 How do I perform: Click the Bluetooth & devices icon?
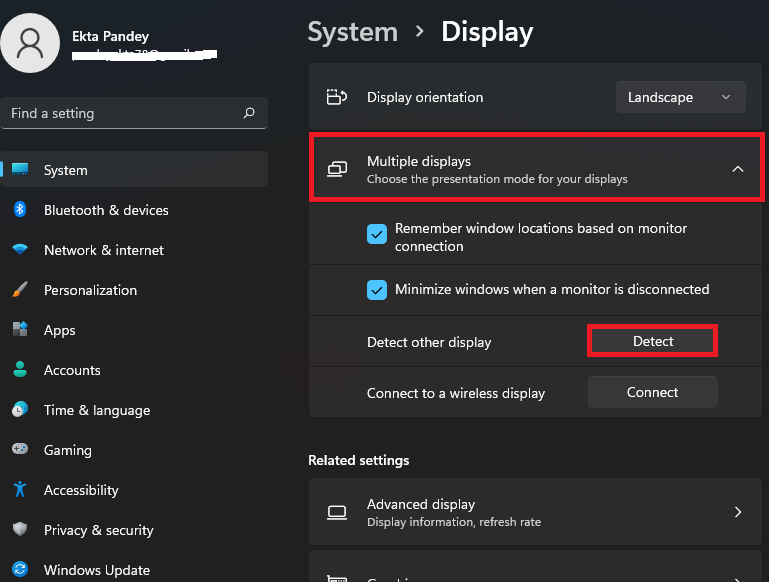tap(20, 210)
